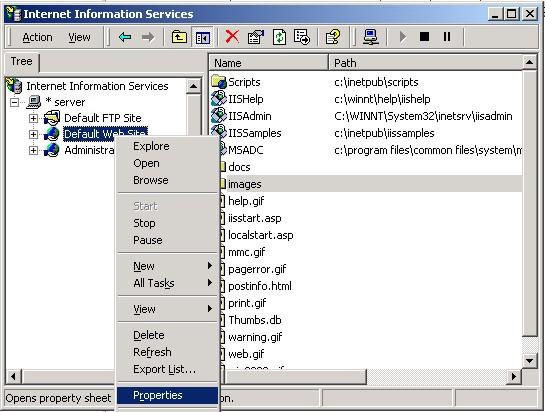Click the red Delete X toolbar icon
This screenshot has height=412, width=545.
click(x=232, y=37)
